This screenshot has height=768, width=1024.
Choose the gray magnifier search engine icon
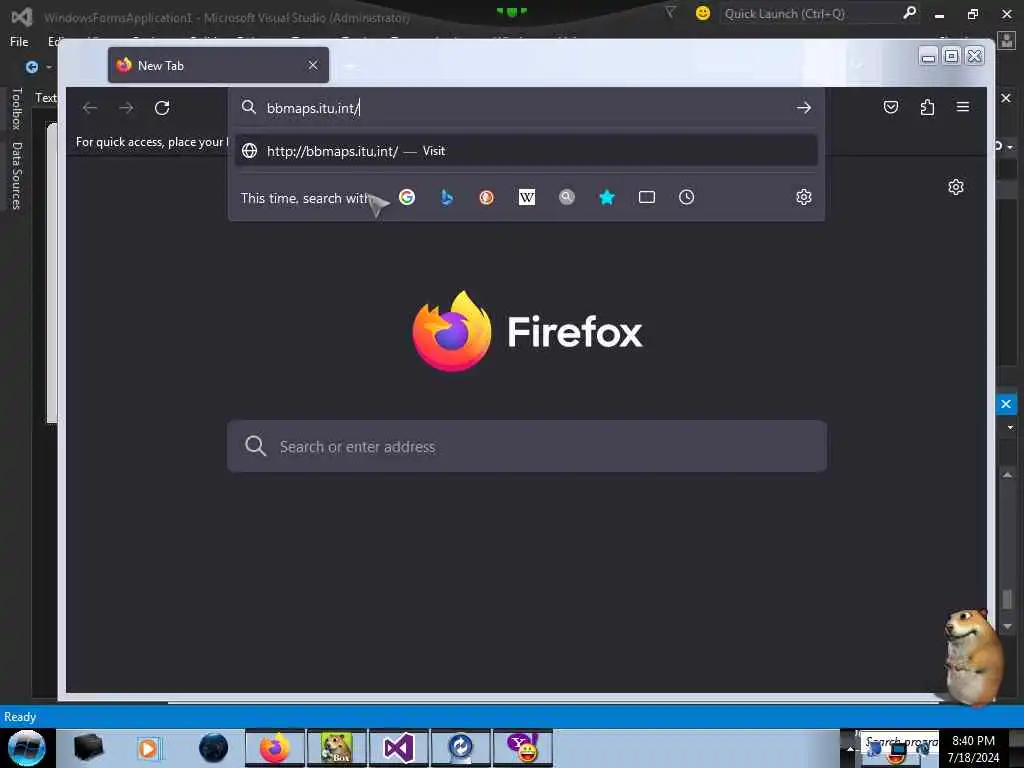(567, 197)
